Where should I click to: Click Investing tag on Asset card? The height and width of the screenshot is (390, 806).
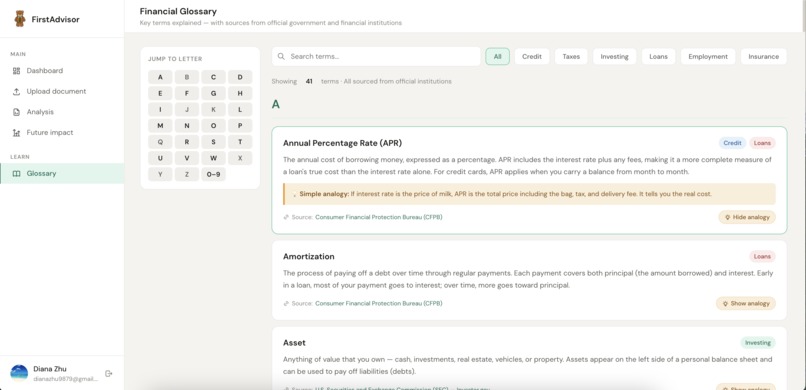pos(758,343)
